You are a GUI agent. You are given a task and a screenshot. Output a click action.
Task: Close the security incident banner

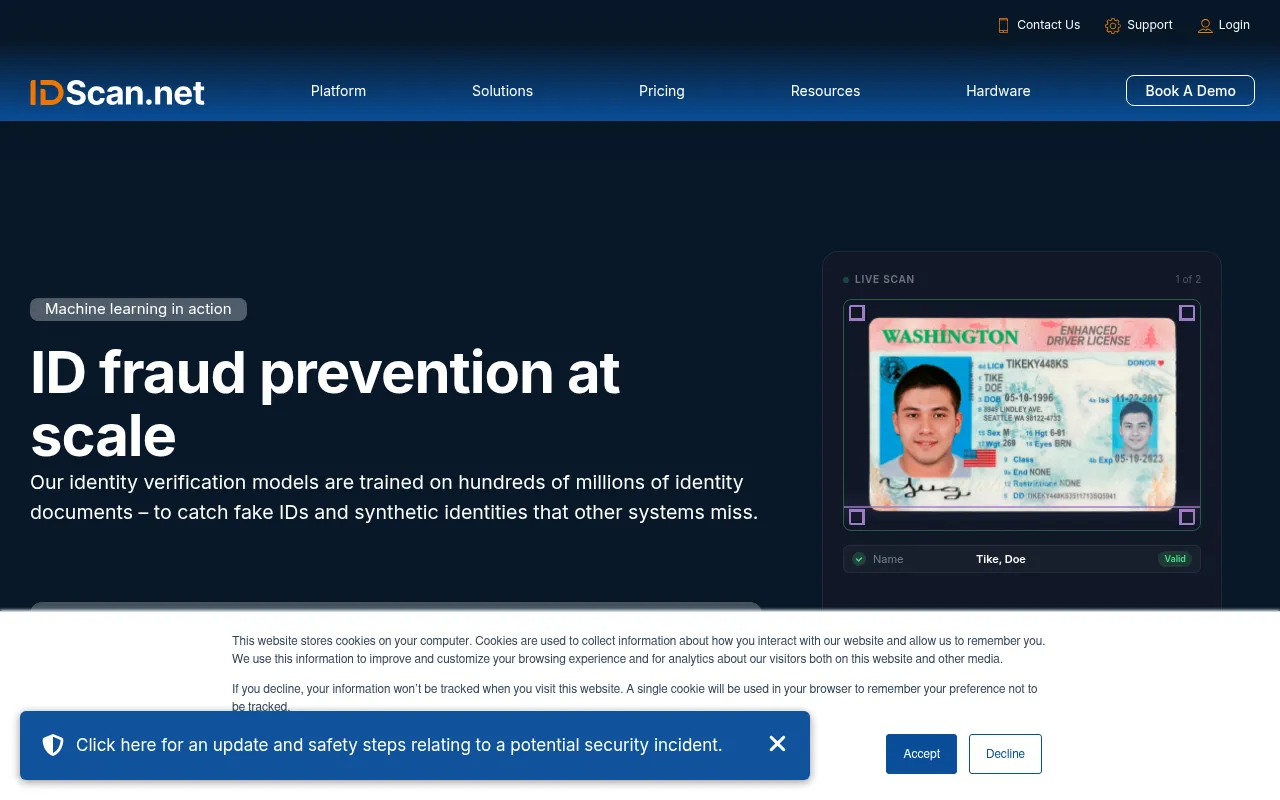point(778,743)
